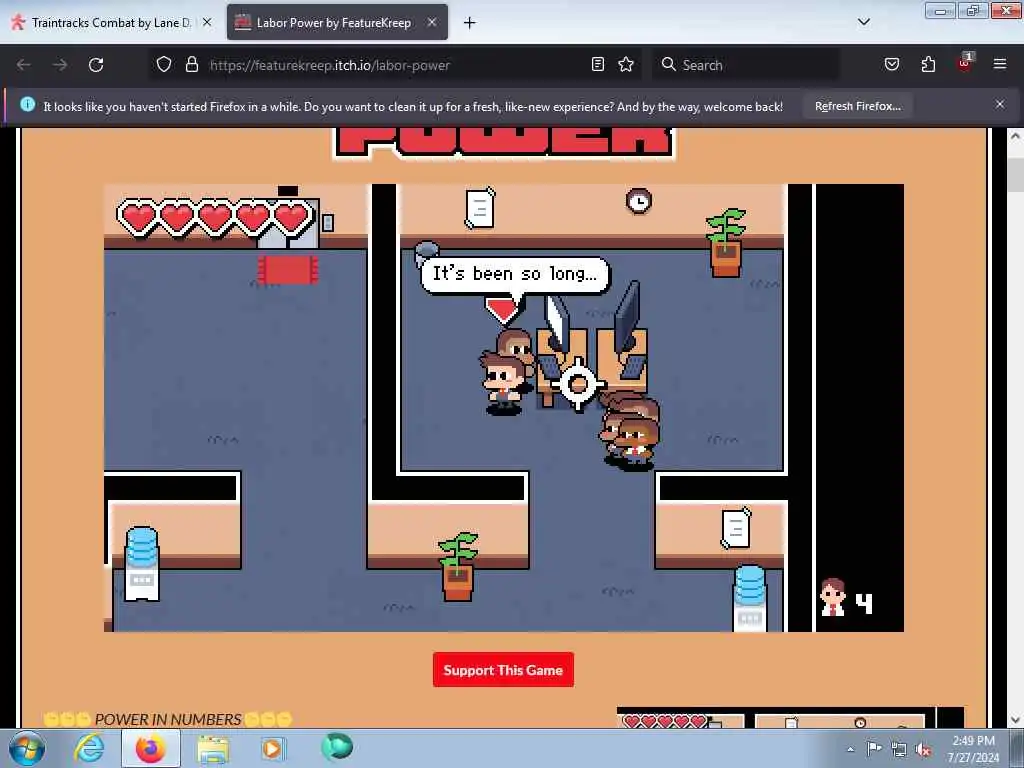Focus the Firefox Search box
The height and width of the screenshot is (768, 1024).
coord(746,65)
